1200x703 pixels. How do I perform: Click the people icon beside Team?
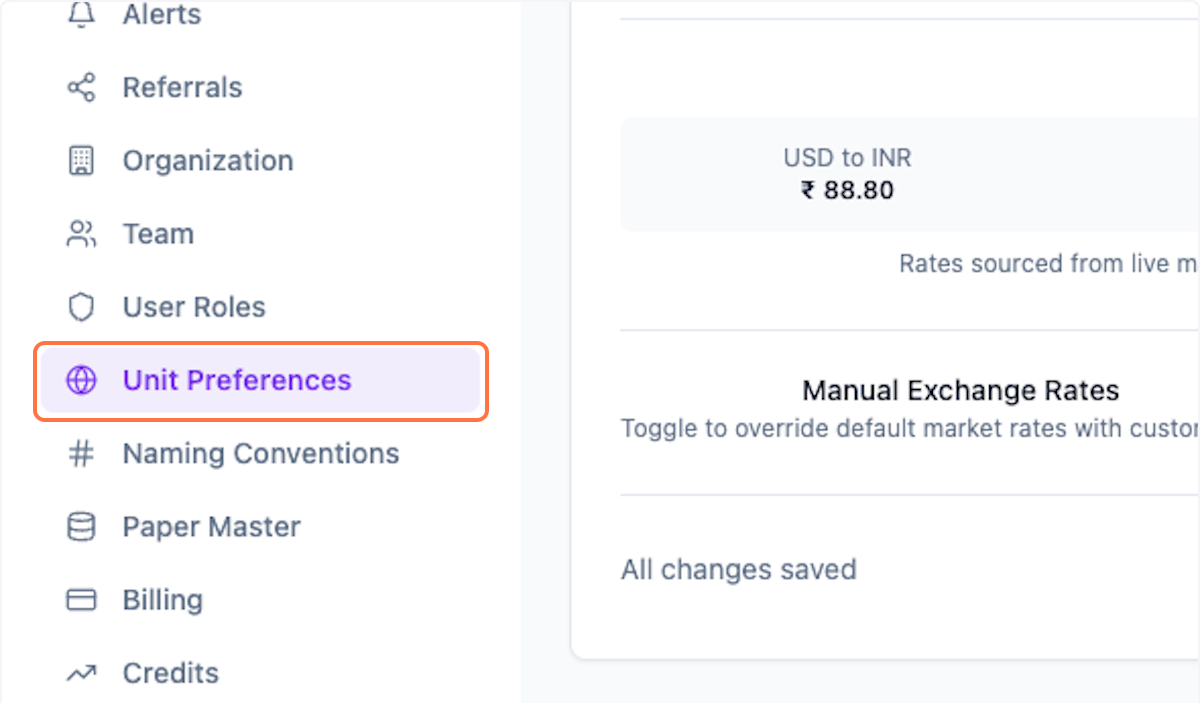point(81,234)
